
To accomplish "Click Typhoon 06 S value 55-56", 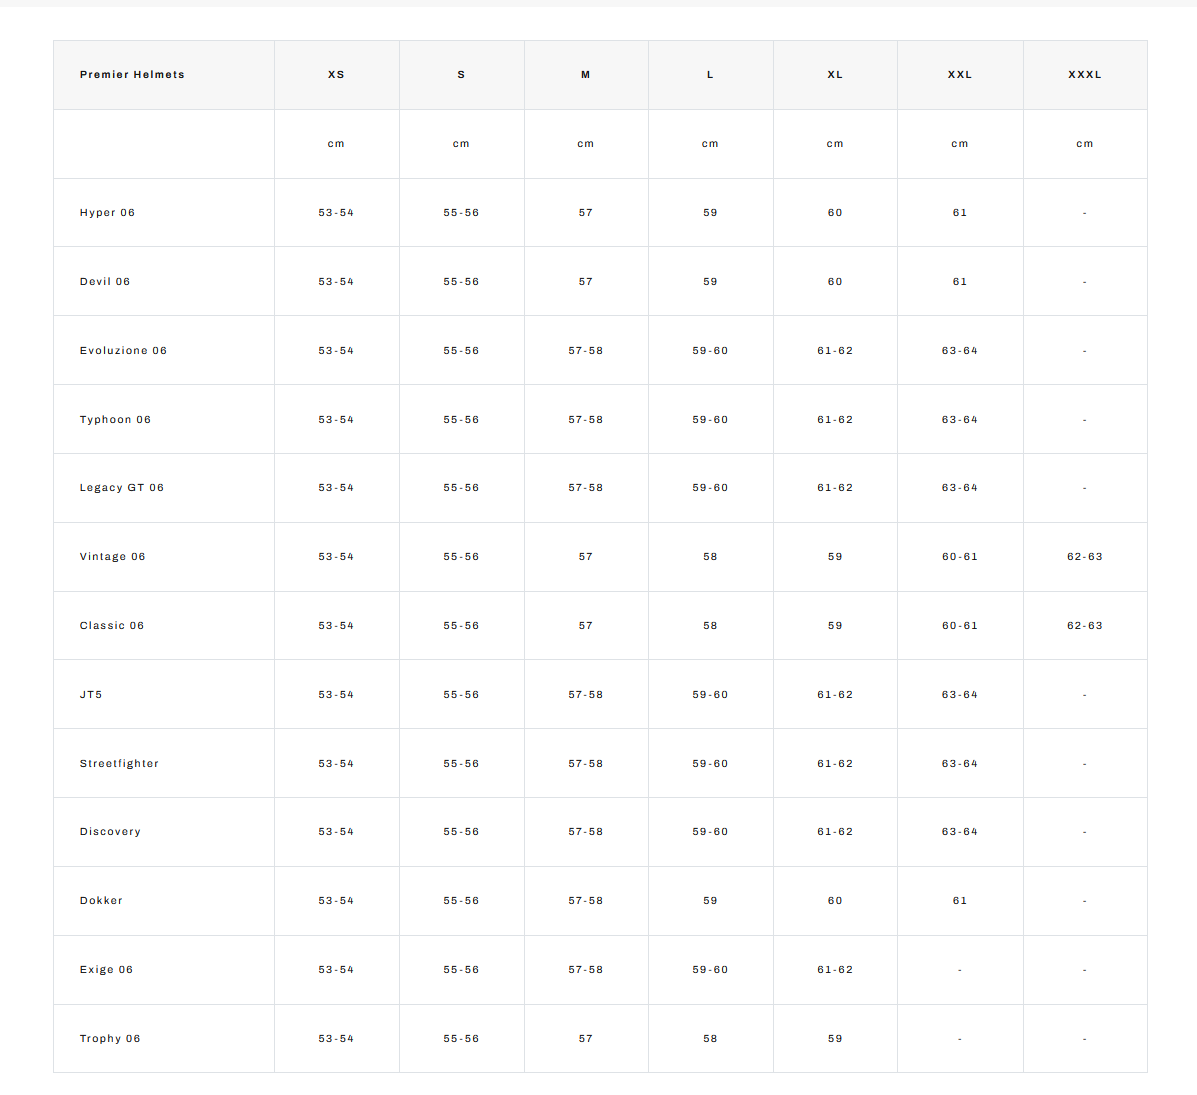I will coord(461,419).
